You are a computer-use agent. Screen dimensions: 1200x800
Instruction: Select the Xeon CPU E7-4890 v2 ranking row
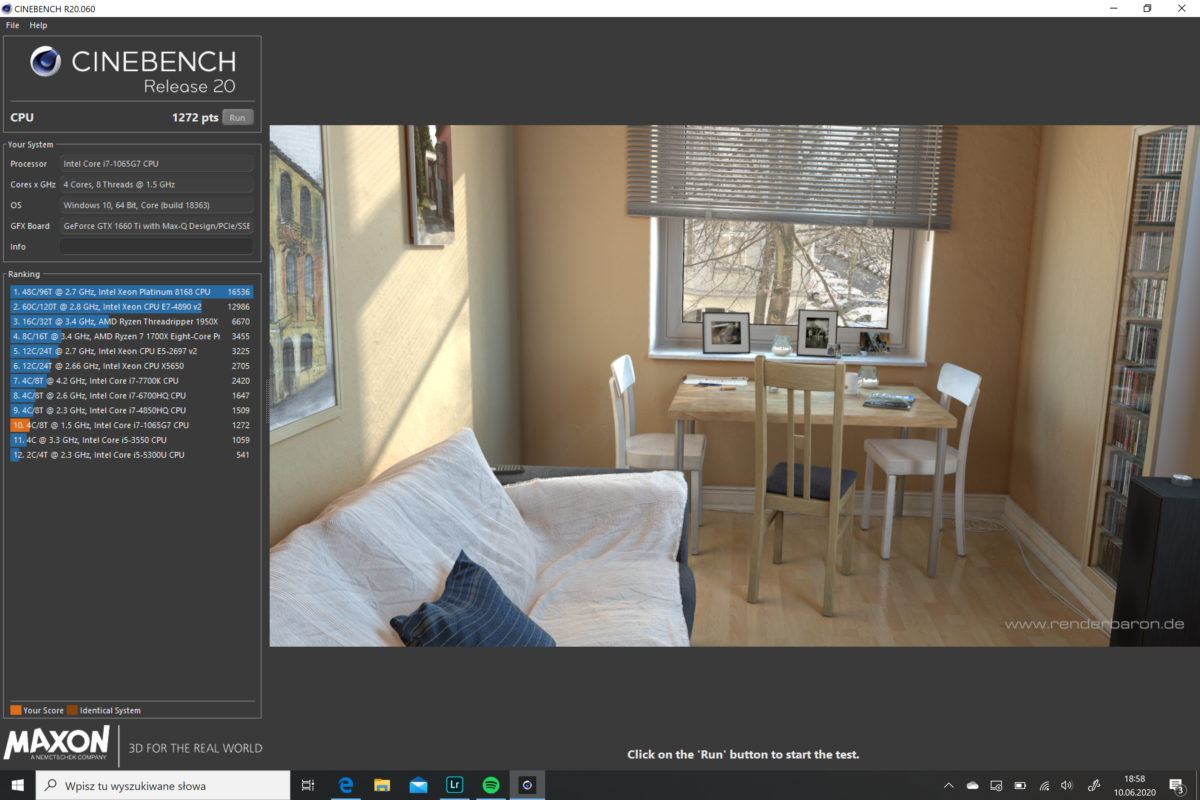[x=131, y=306]
